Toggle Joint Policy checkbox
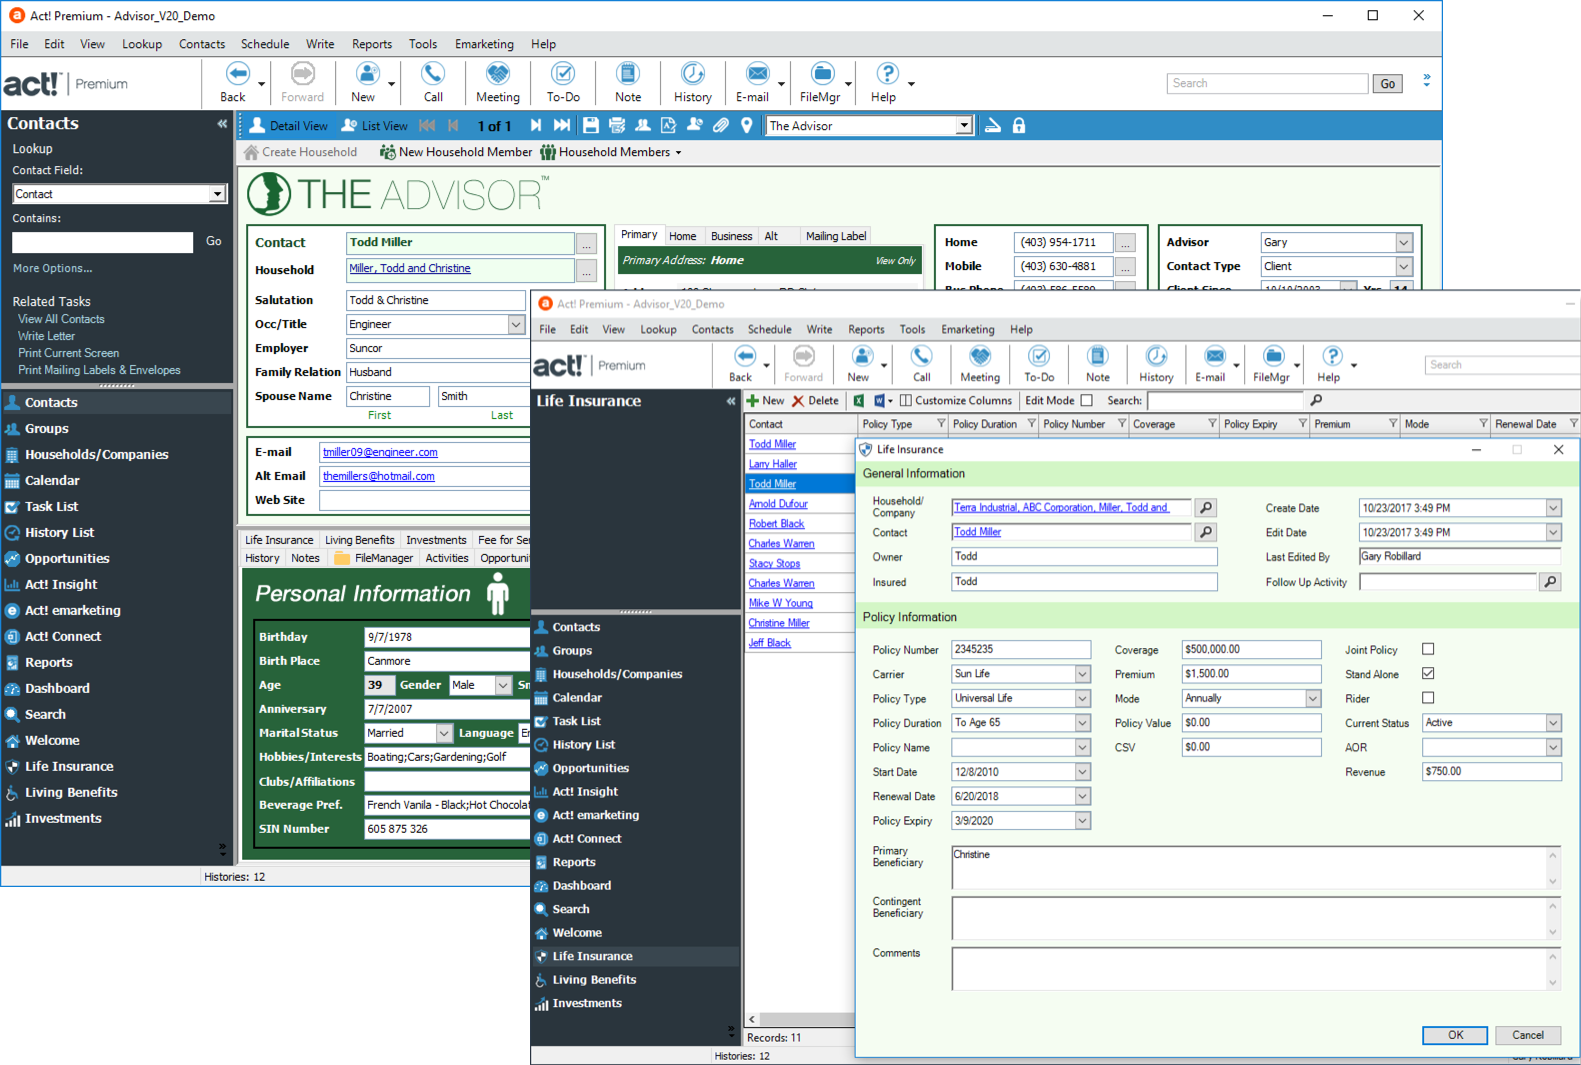This screenshot has width=1581, height=1065. click(1428, 649)
